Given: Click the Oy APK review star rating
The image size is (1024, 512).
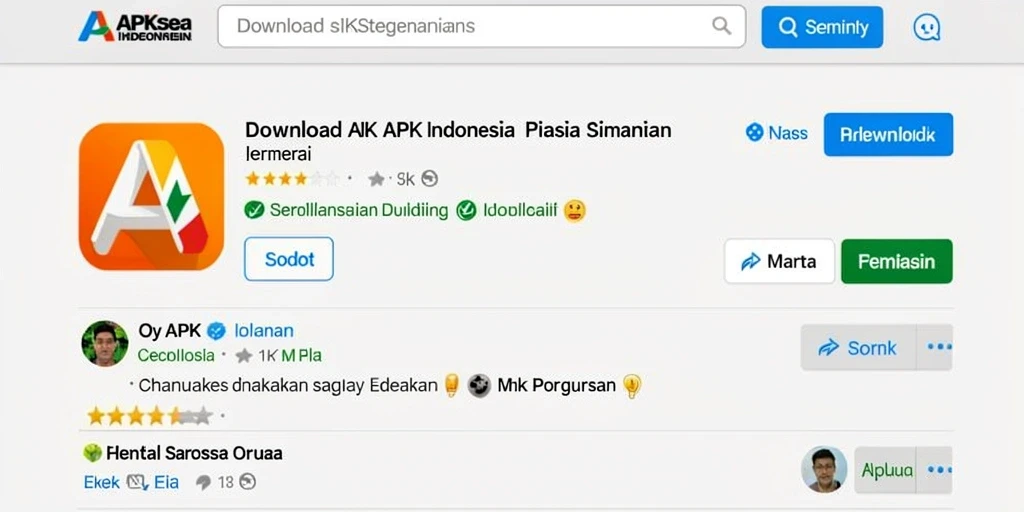Looking at the screenshot, I should click(150, 415).
